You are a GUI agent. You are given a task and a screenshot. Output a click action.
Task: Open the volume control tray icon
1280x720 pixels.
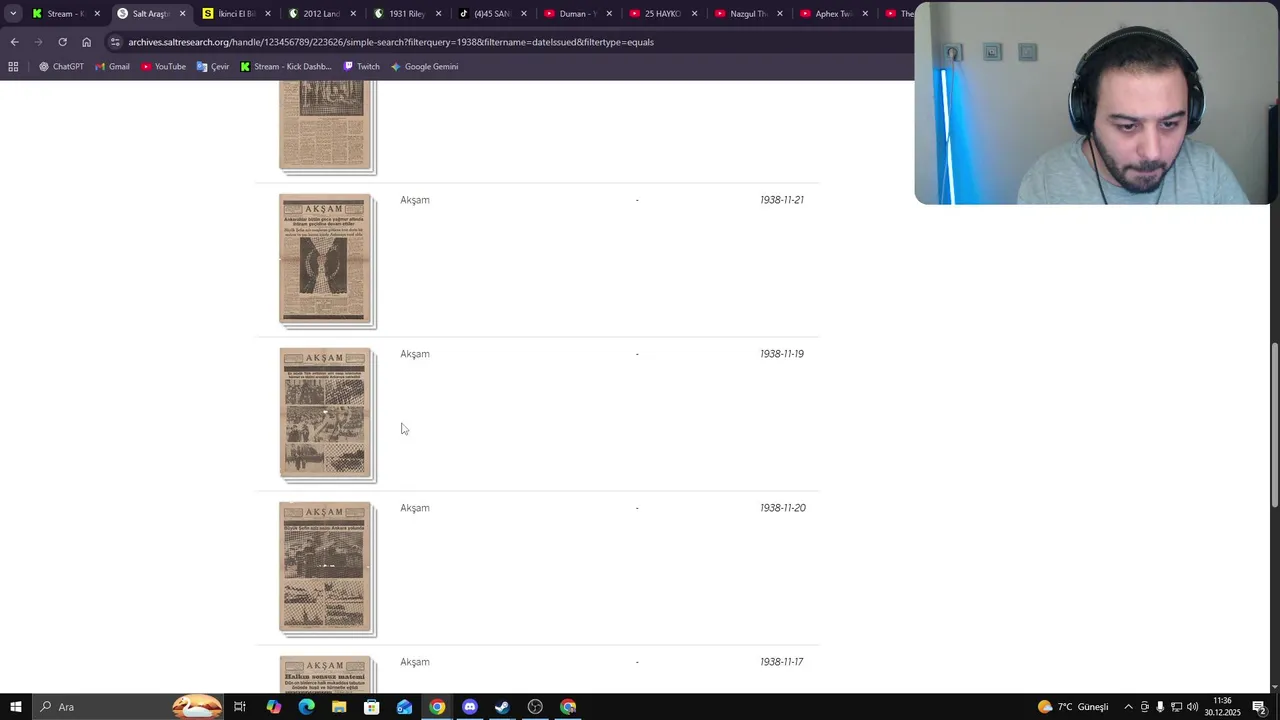(1192, 707)
